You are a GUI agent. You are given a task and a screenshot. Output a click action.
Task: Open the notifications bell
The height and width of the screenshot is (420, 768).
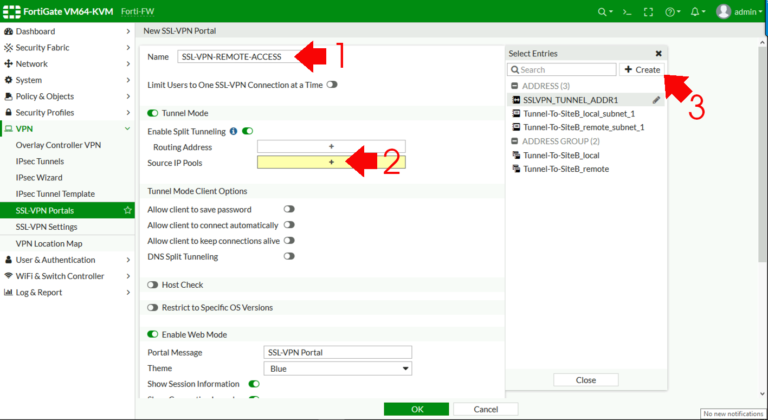pyautogui.click(x=697, y=12)
